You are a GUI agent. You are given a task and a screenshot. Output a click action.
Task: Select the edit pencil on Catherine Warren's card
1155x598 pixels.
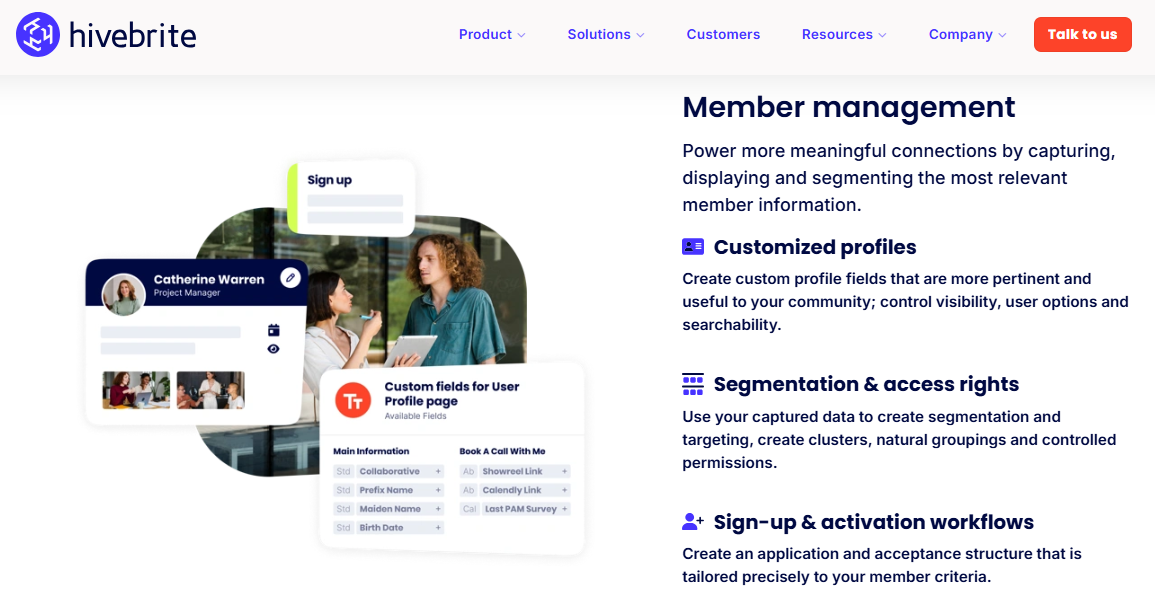[x=290, y=278]
